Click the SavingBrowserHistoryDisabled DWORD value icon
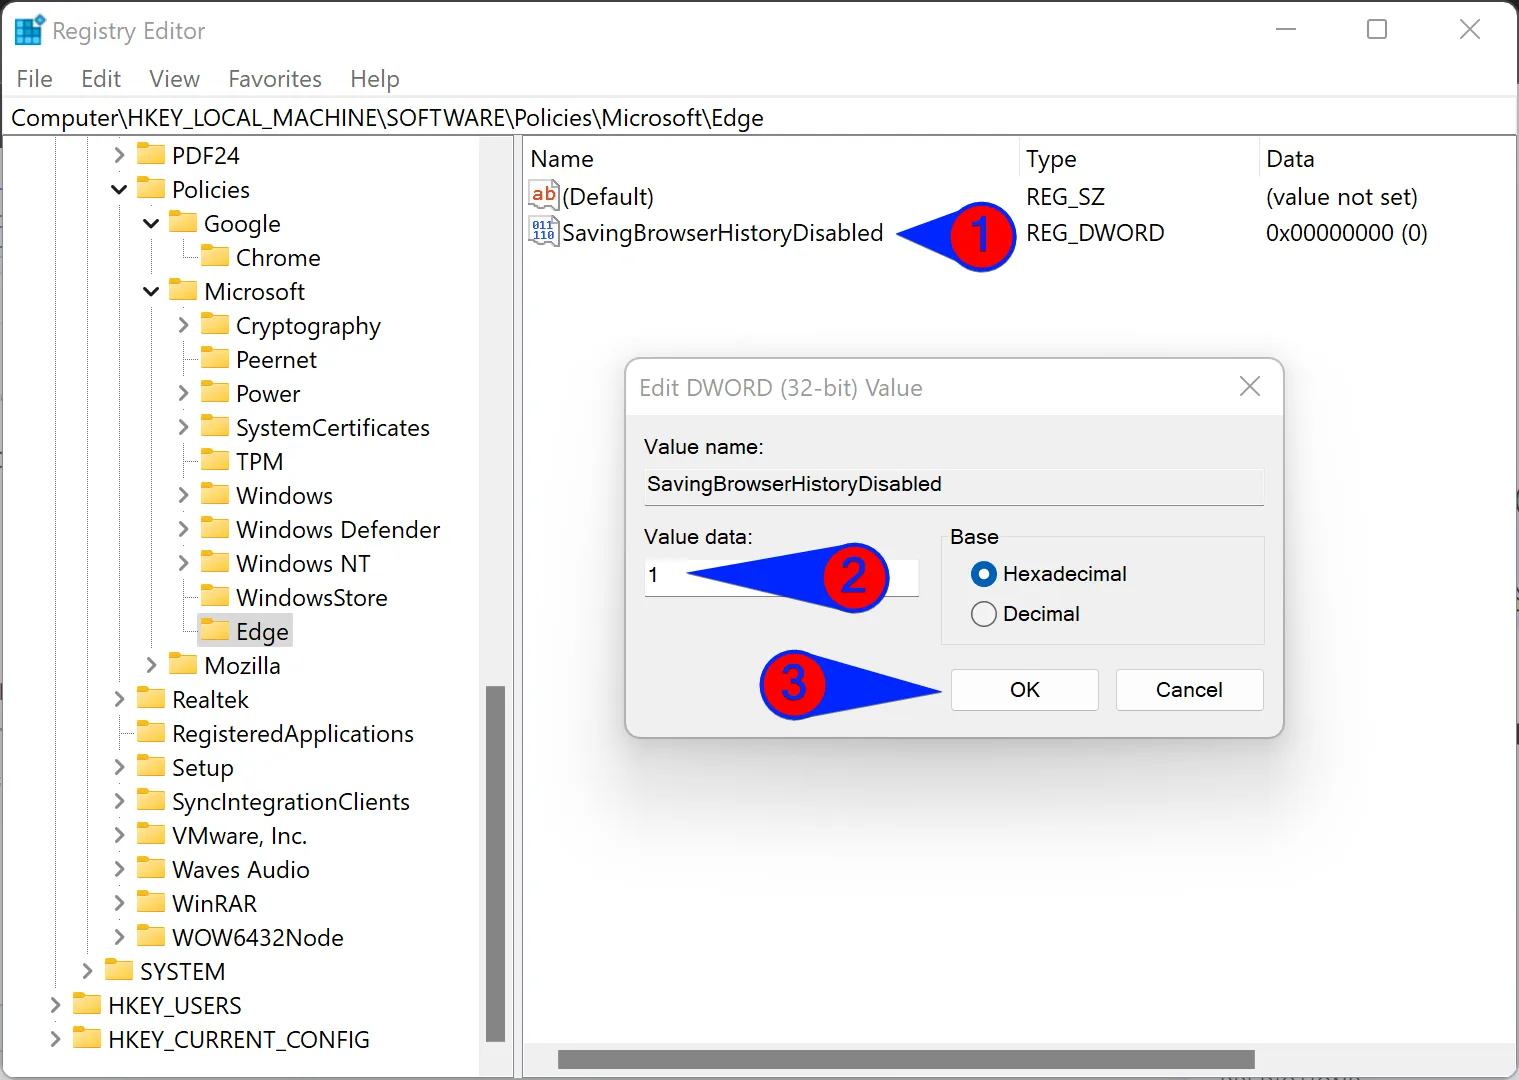The width and height of the screenshot is (1519, 1080). click(543, 232)
